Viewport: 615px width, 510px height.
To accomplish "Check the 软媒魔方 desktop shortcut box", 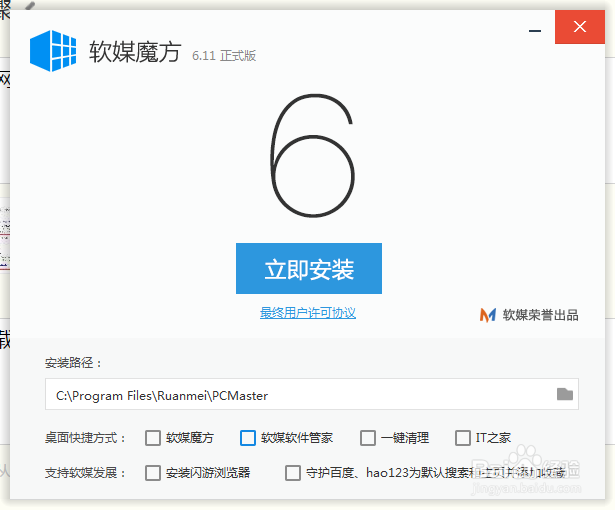I will (153, 438).
